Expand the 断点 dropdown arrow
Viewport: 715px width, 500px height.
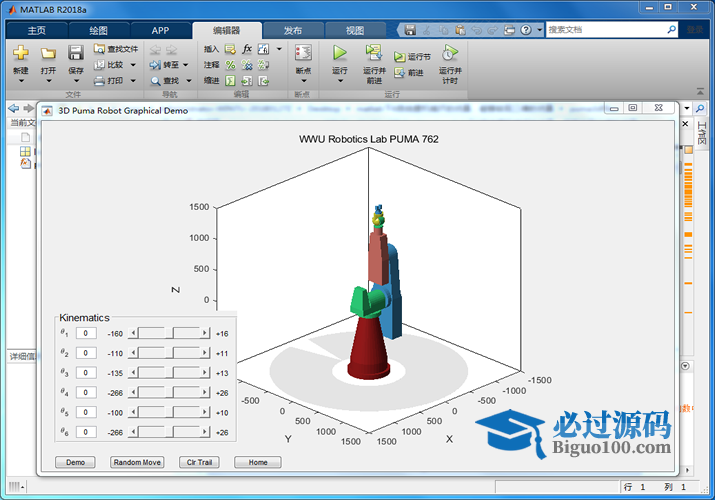click(x=304, y=81)
